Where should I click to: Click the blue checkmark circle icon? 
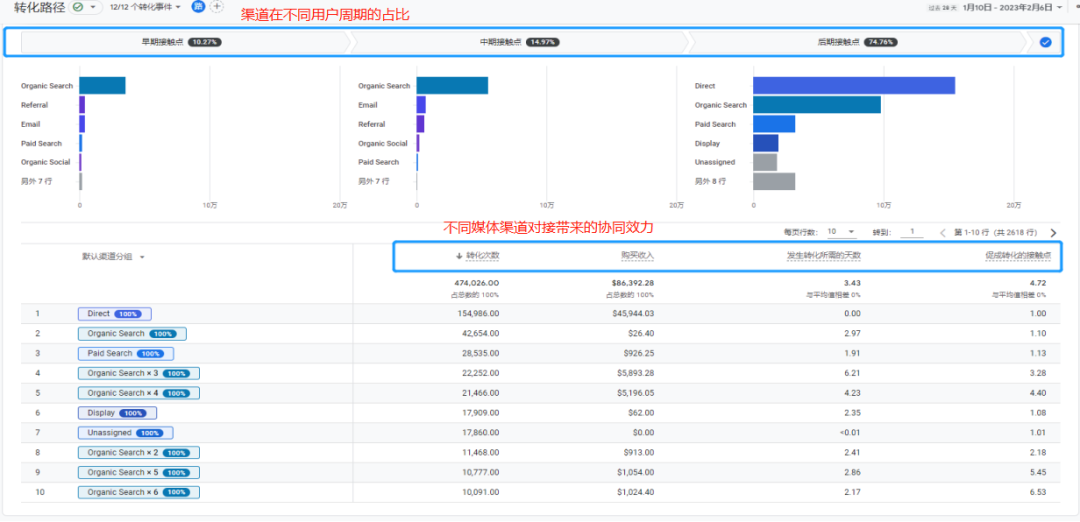pyautogui.click(x=1046, y=42)
